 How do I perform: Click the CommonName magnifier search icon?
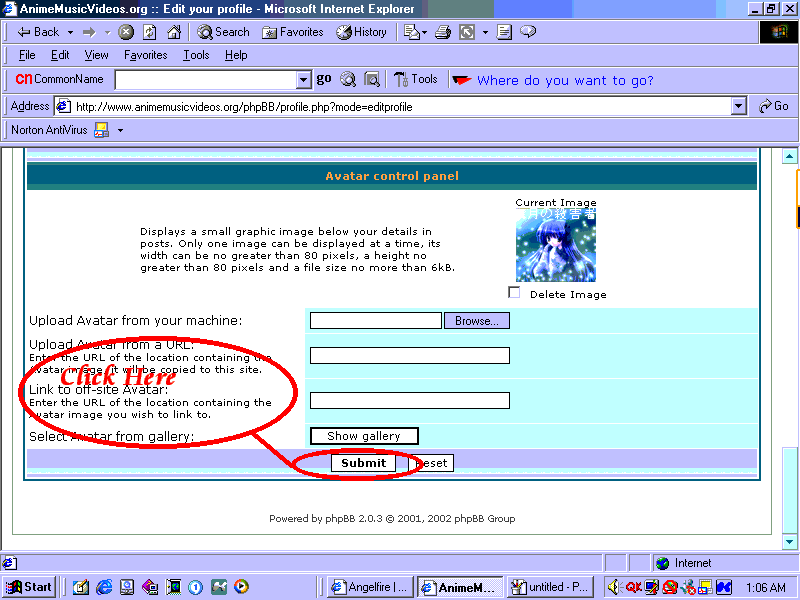click(348, 80)
